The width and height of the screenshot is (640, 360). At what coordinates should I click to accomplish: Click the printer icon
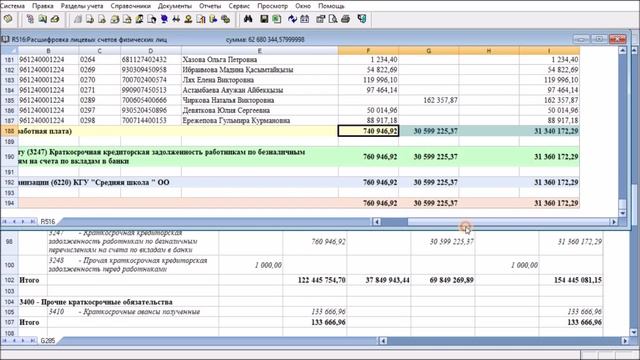pyautogui.click(x=345, y=19)
